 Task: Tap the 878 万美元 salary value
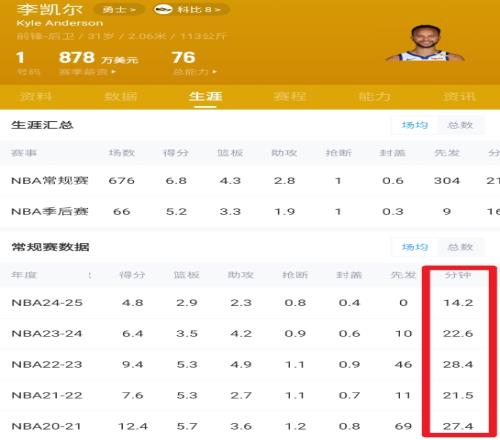pos(98,58)
